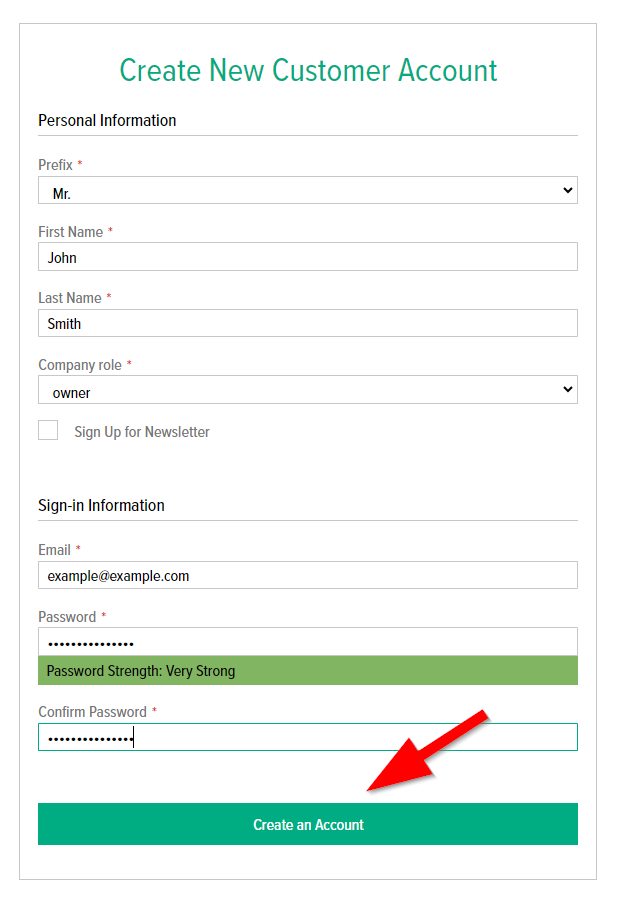The image size is (618, 902).
Task: Click the Sign Up for Newsletter label text
Action: pyautogui.click(x=142, y=432)
